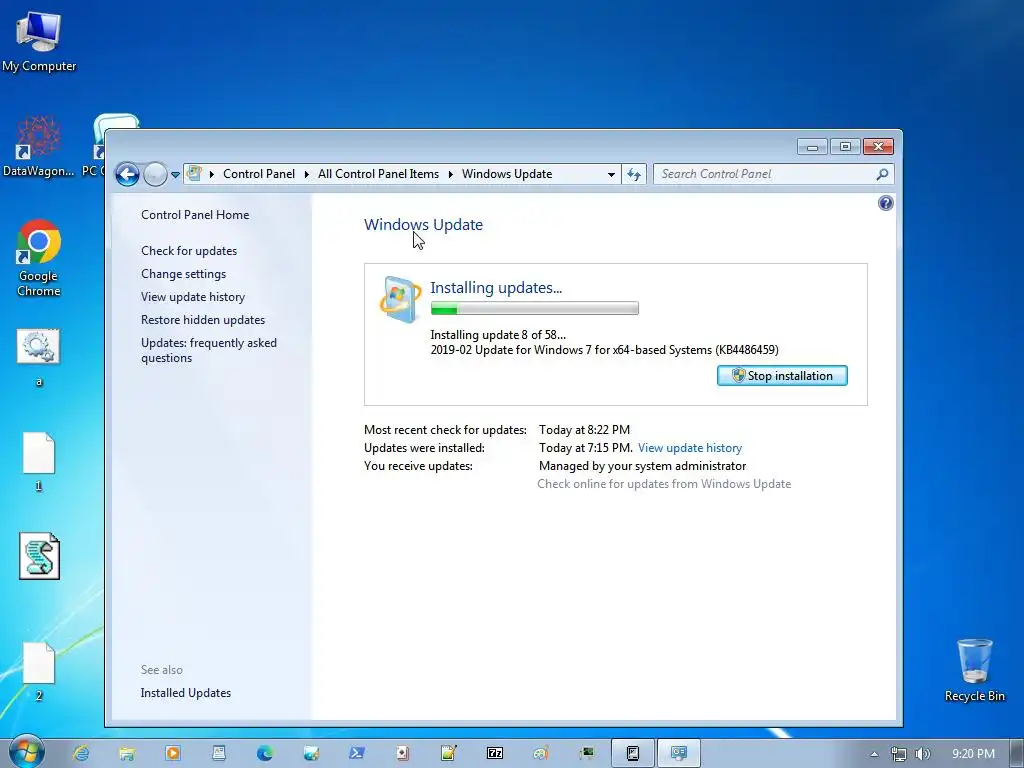Image resolution: width=1024 pixels, height=768 pixels.
Task: Click Check online for updates from Windows Update
Action: [664, 484]
